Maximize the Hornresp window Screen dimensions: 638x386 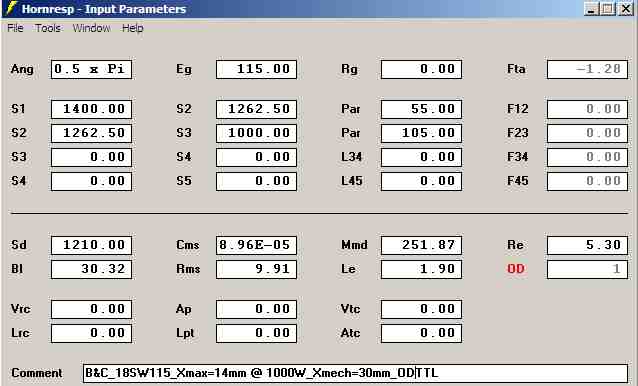(x=608, y=9)
